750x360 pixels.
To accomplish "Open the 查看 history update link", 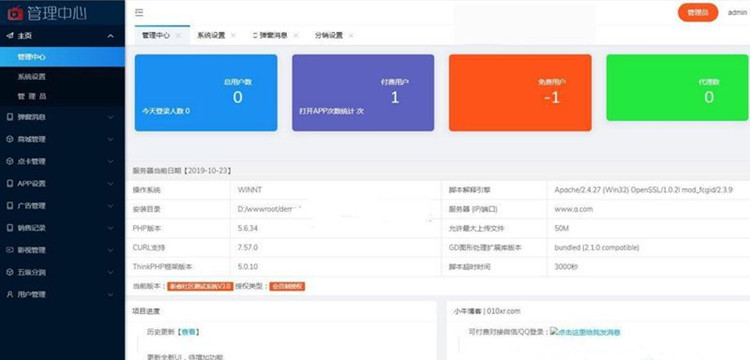I will click(x=188, y=331).
